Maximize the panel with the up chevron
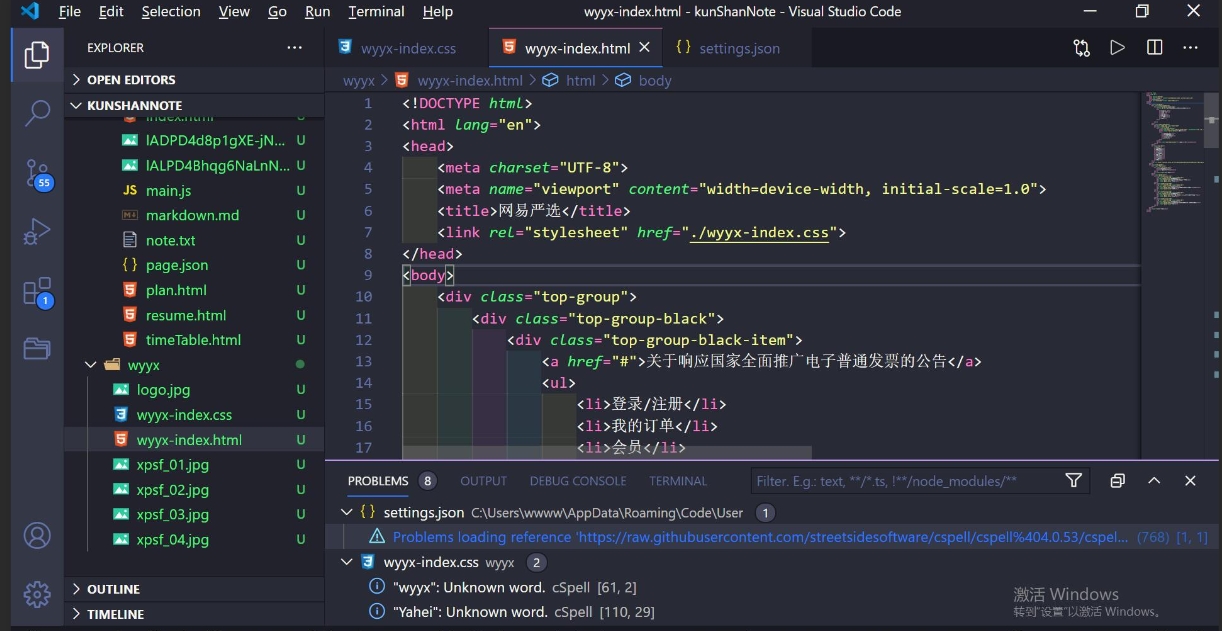 pos(1154,481)
